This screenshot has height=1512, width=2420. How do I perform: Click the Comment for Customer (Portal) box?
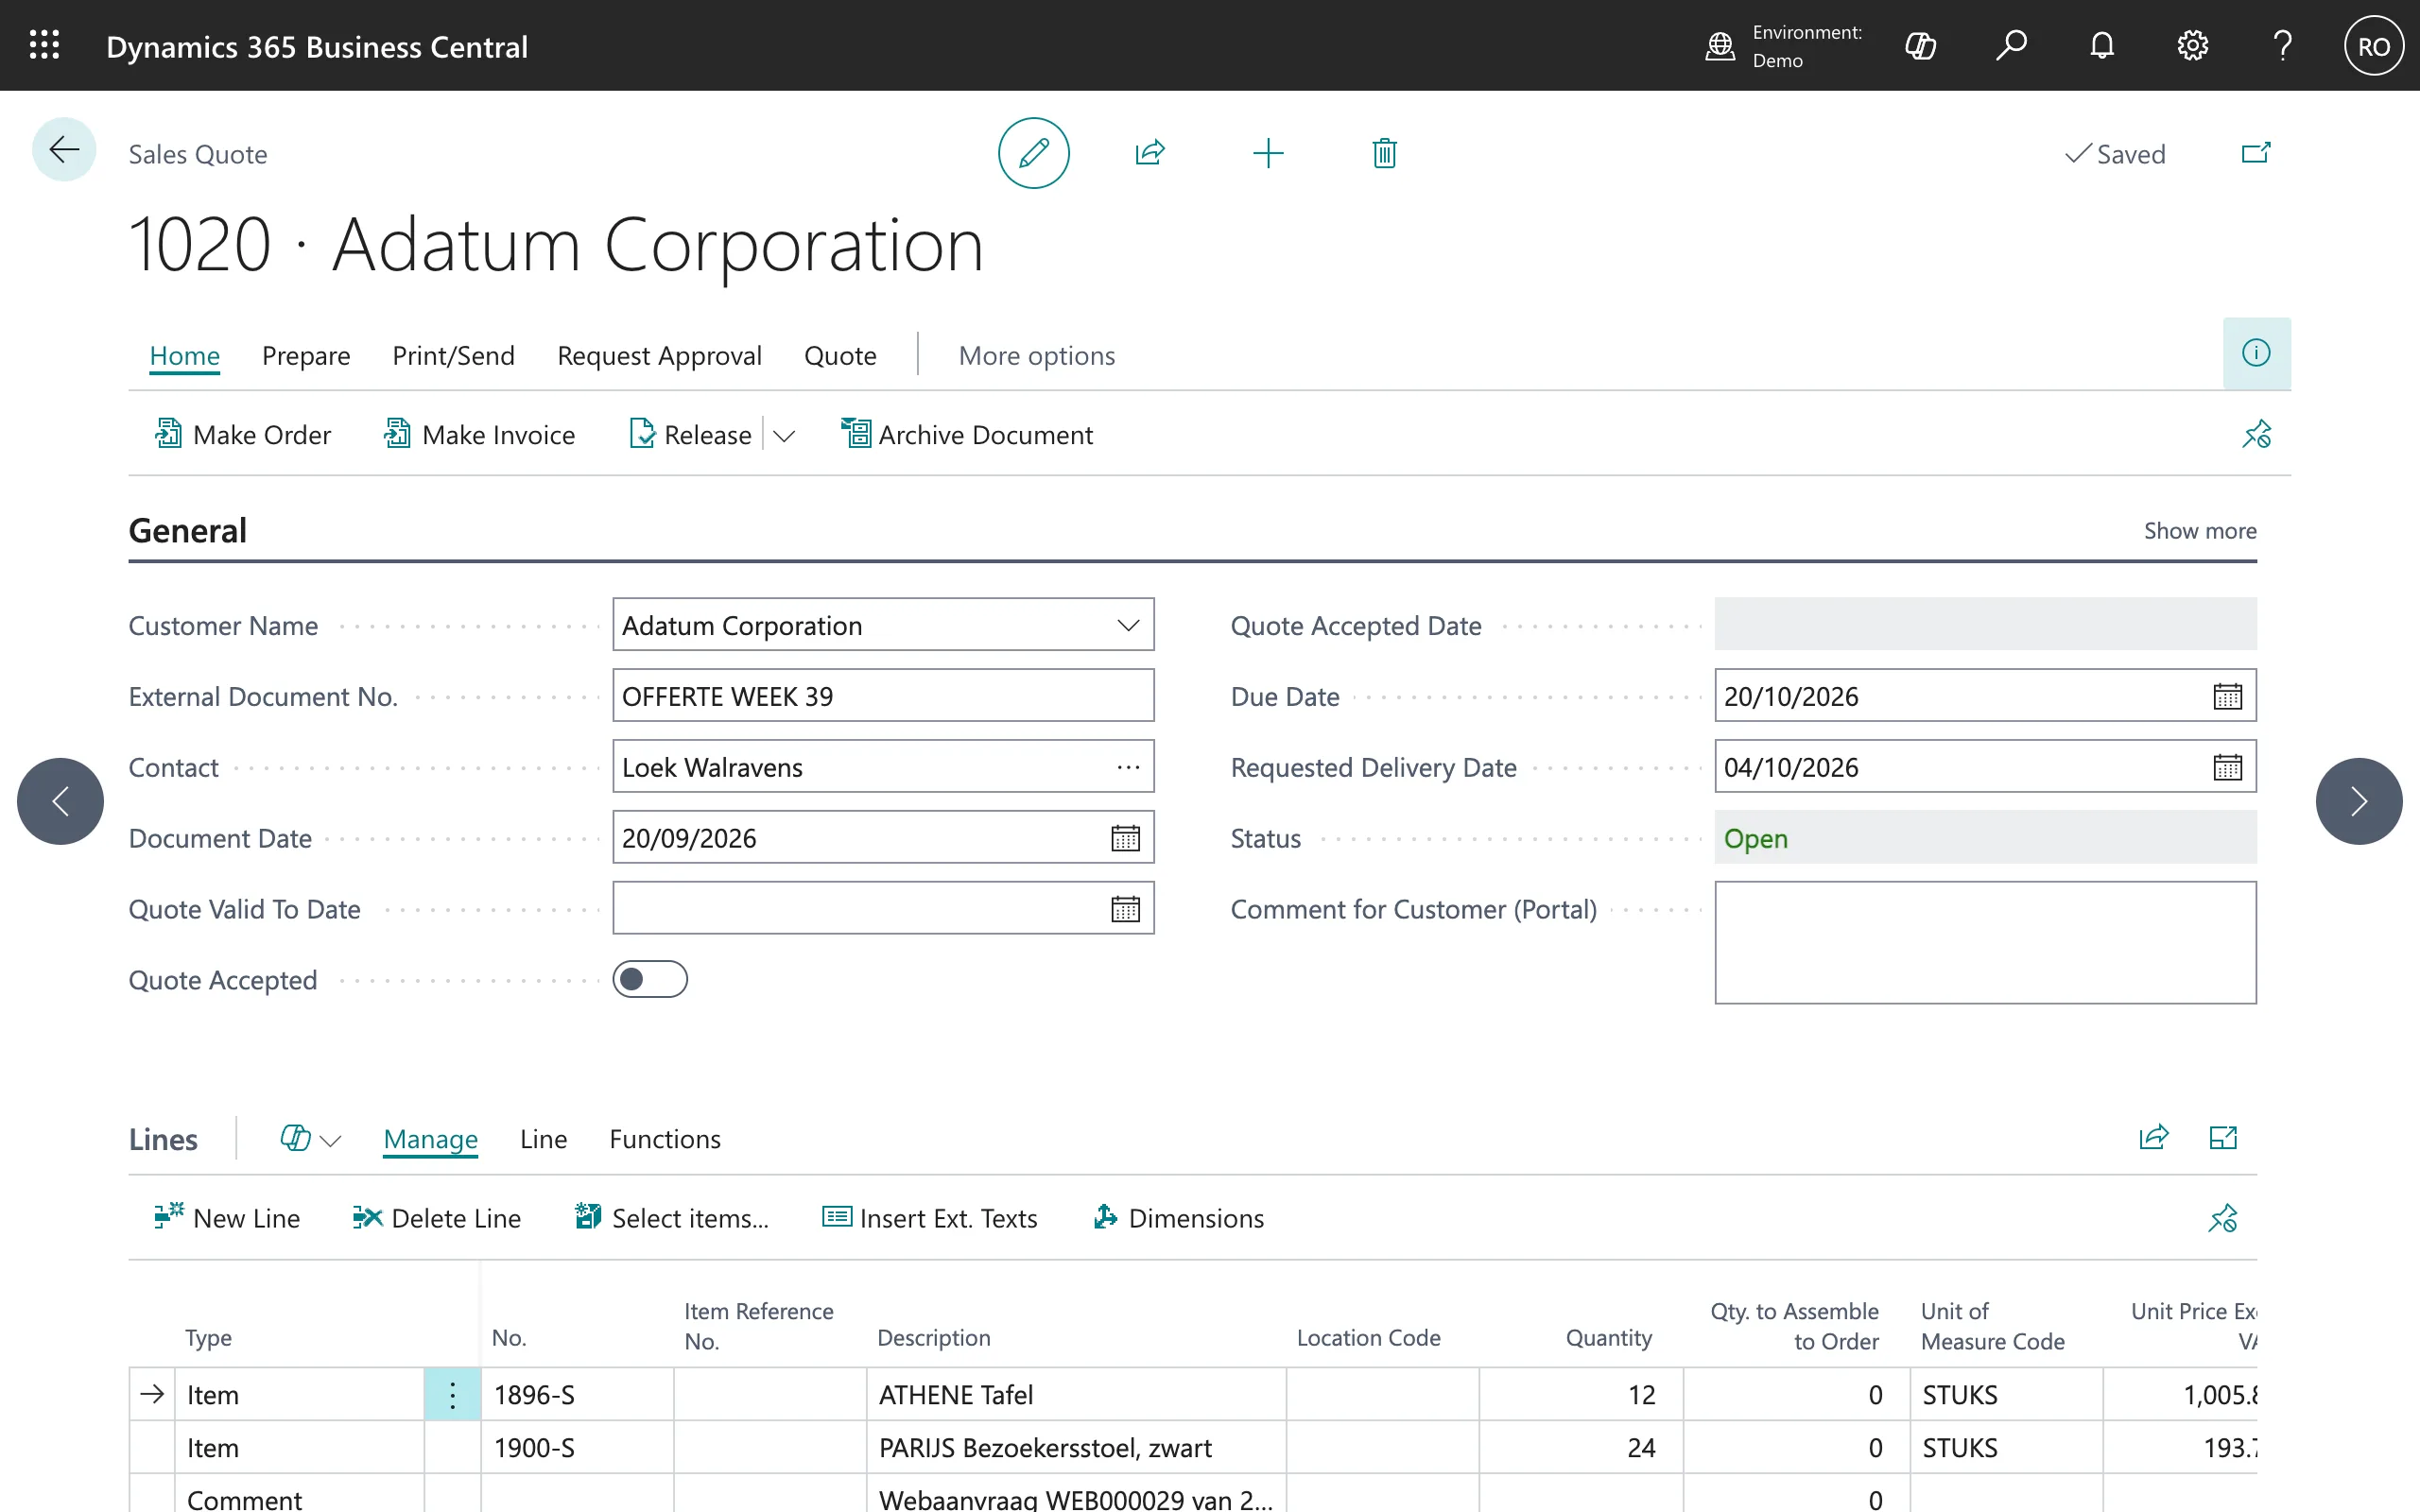click(x=1985, y=942)
